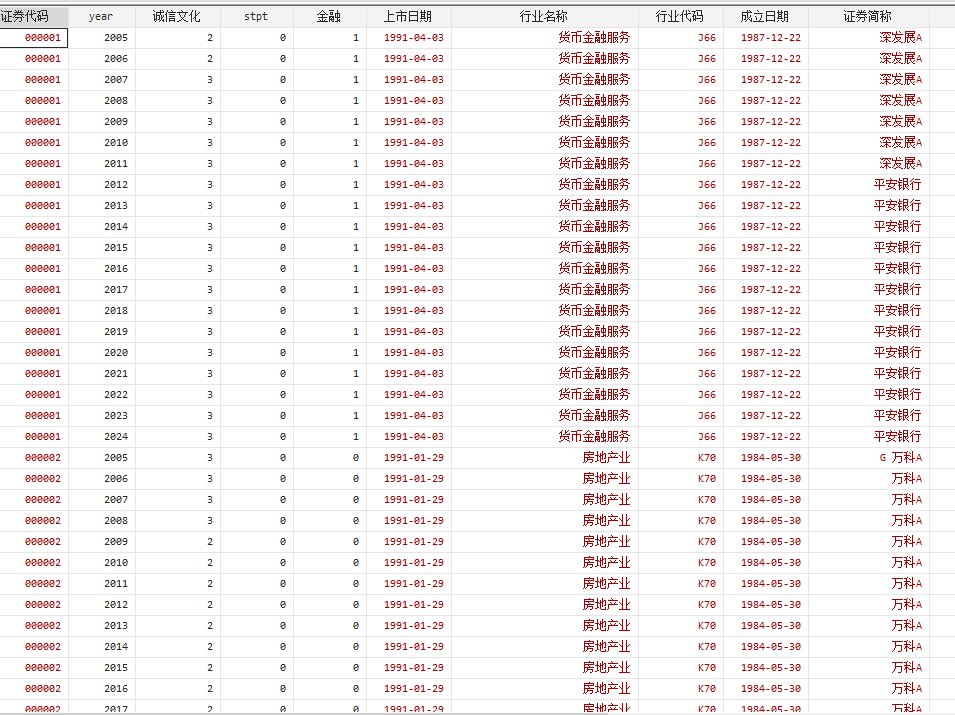The image size is (955, 715).
Task: Click year cell 2012 for stock 000001
Action: [115, 184]
